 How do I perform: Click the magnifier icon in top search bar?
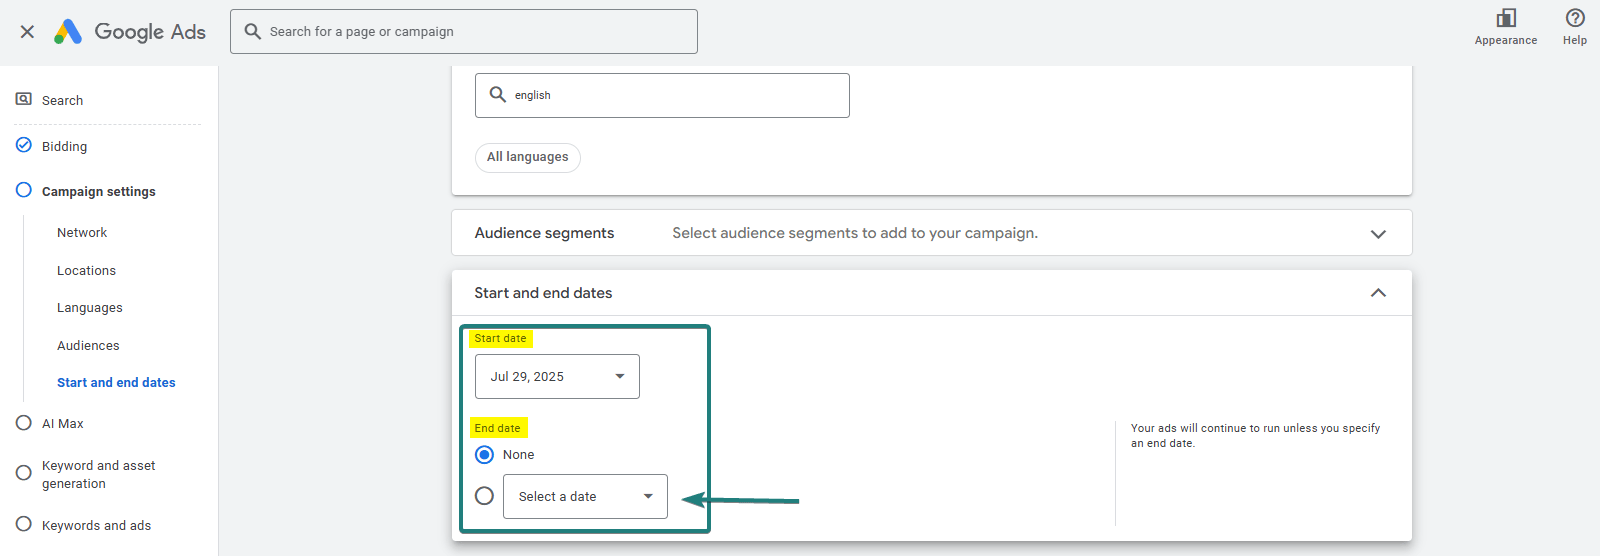tap(253, 32)
